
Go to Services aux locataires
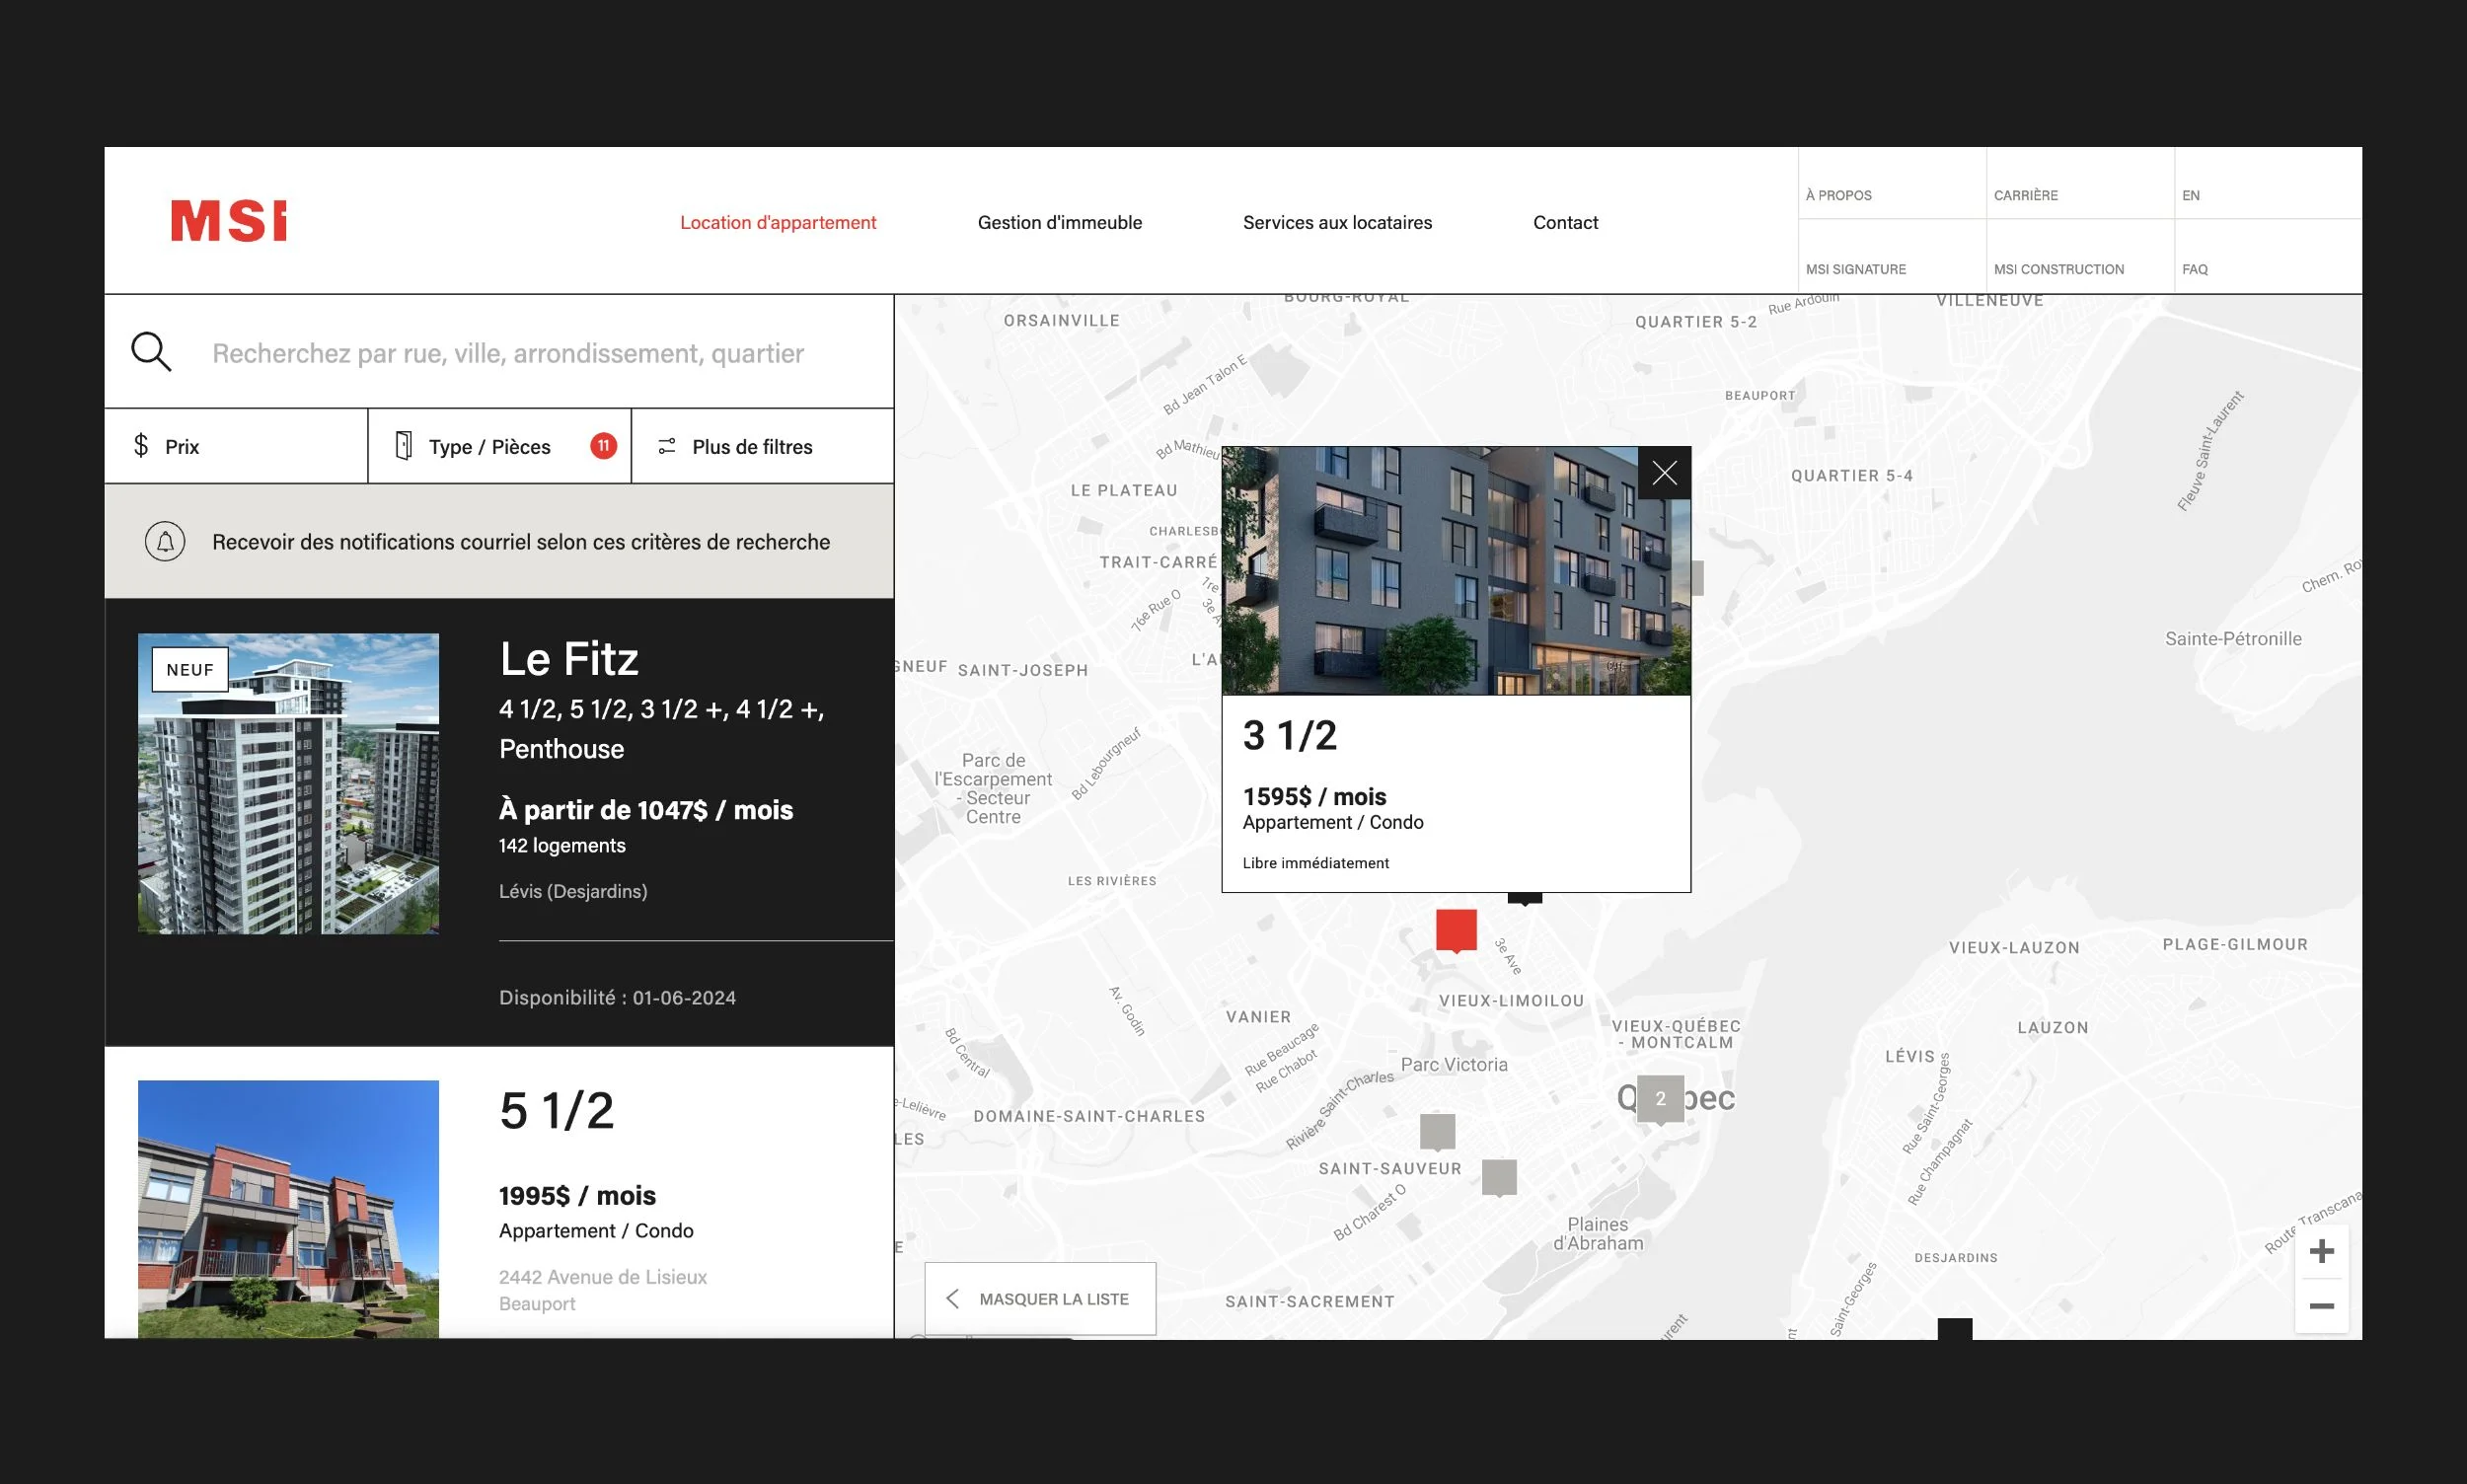point(1336,222)
